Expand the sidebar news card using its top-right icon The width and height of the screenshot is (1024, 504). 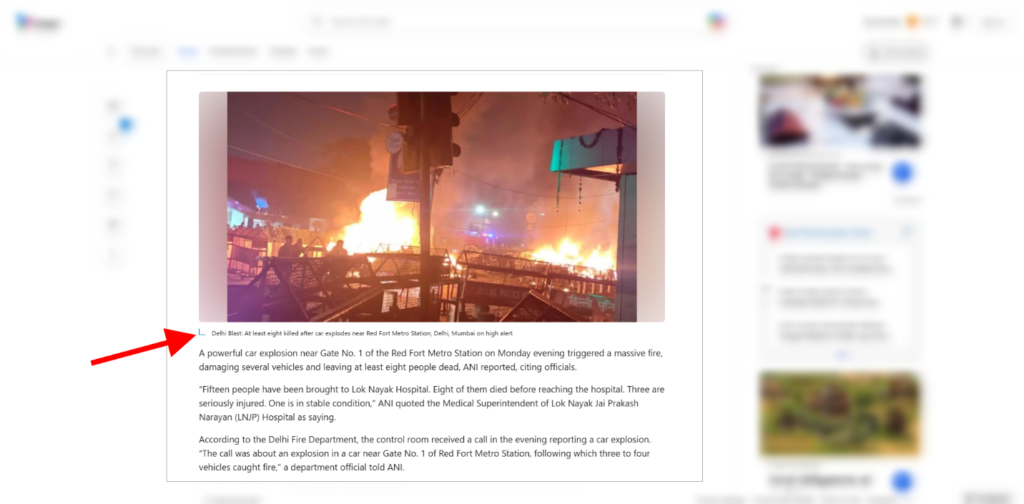point(907,232)
